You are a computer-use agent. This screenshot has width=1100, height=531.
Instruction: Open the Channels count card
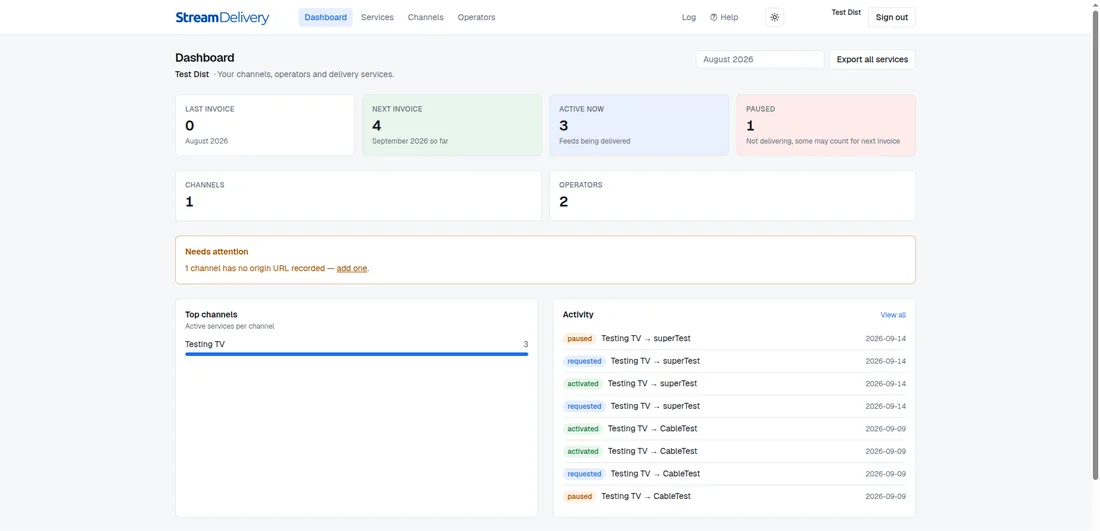358,196
